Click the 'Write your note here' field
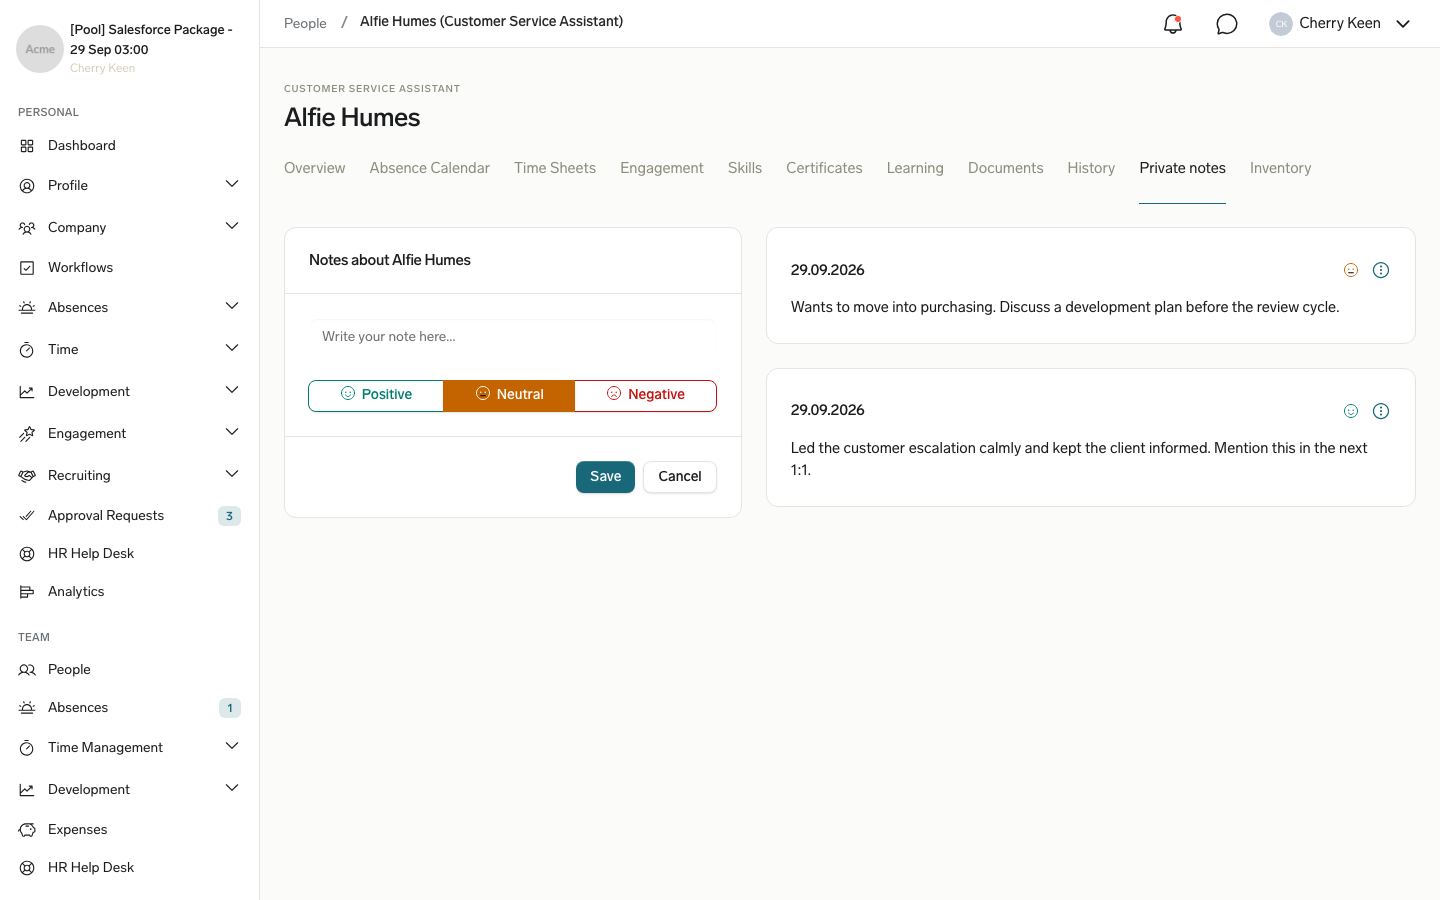 (x=513, y=337)
